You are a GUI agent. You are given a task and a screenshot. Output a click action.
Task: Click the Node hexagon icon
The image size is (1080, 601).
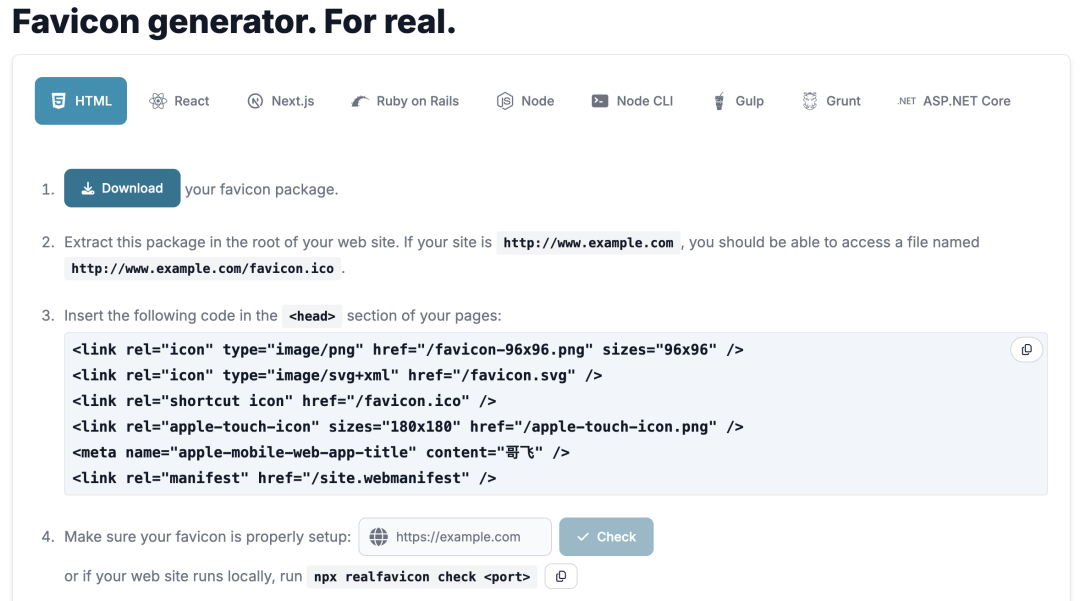click(505, 101)
